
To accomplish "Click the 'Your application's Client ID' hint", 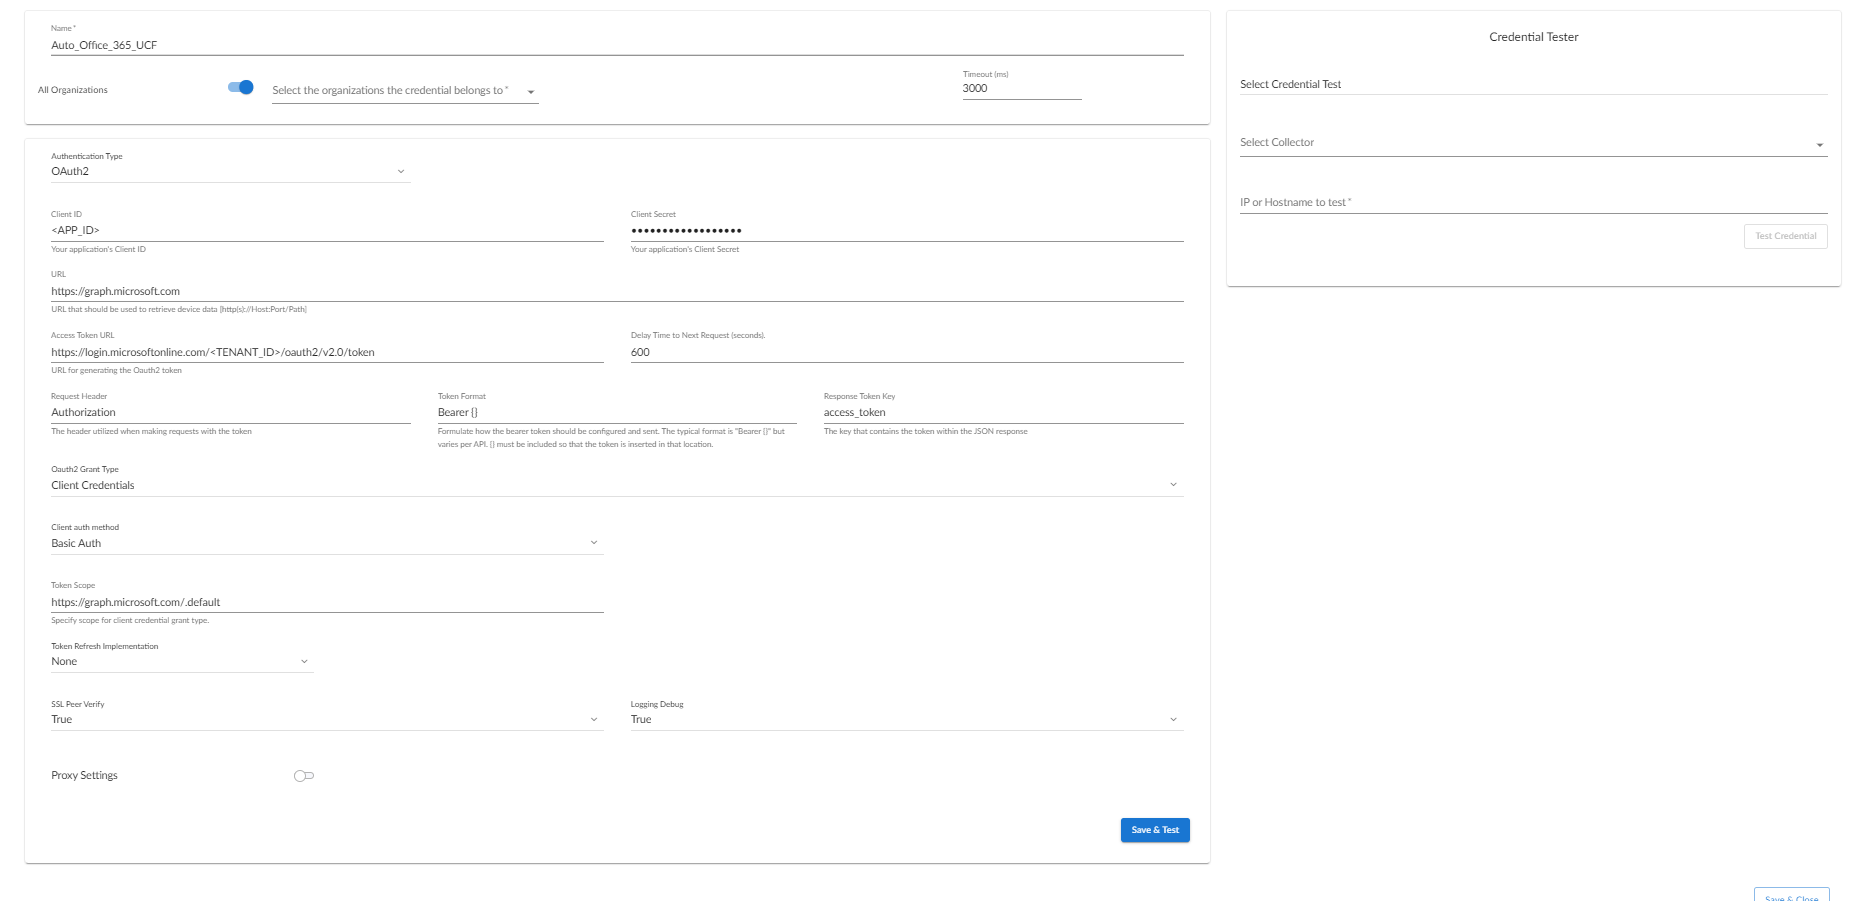I will tap(98, 249).
